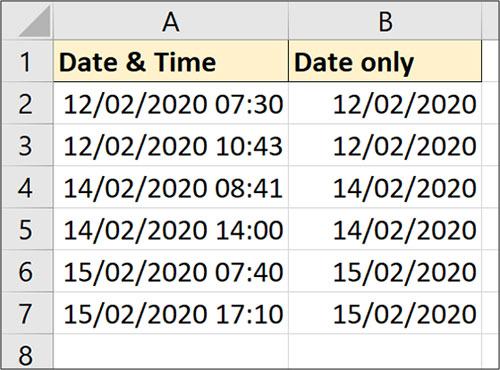Select row 4 header
The width and height of the screenshot is (500, 370).
[27, 187]
